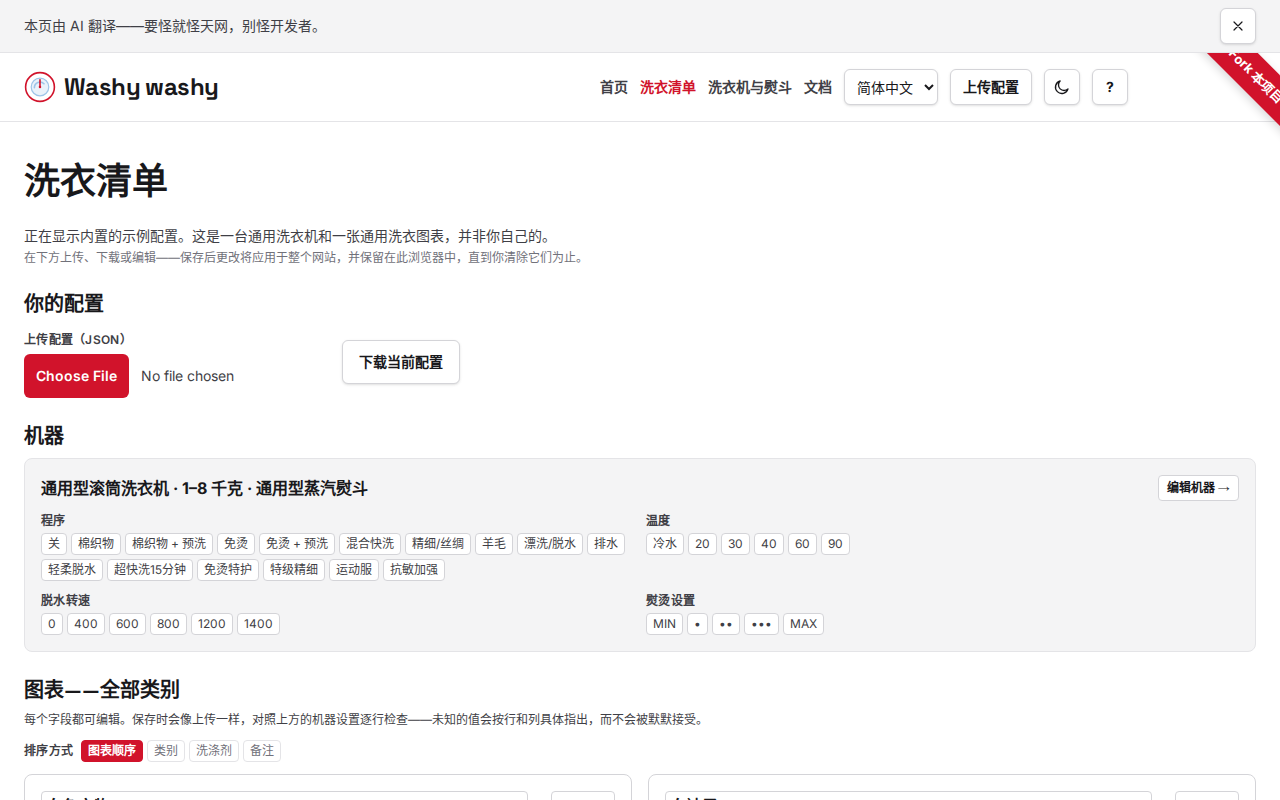Toggle dark mode moon icon
Viewport: 1280px width, 800px height.
(x=1062, y=87)
